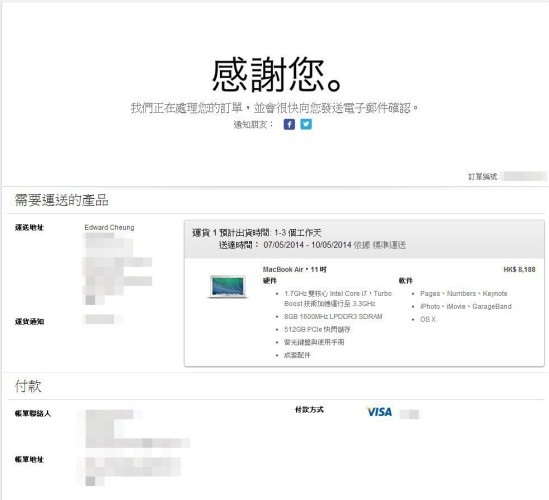The image size is (549, 500).
Task: Click the delivery dates 07/05/2014 - 10/05/2014
Action: [x=307, y=245]
